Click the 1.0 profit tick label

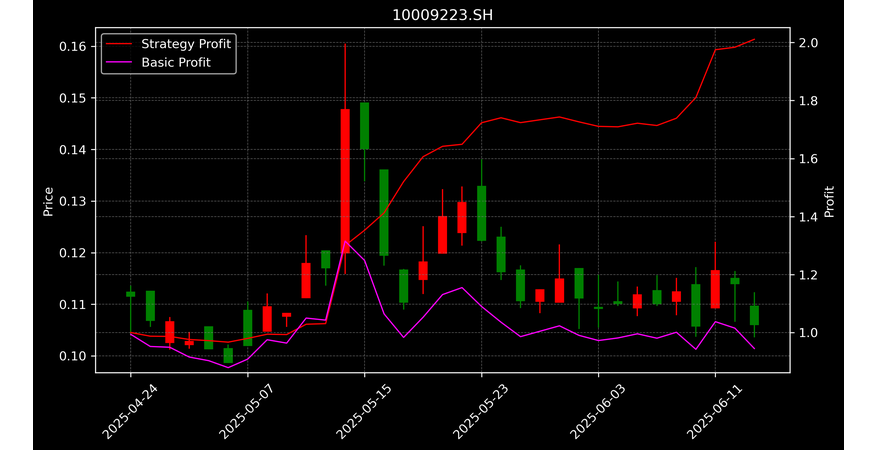point(808,333)
